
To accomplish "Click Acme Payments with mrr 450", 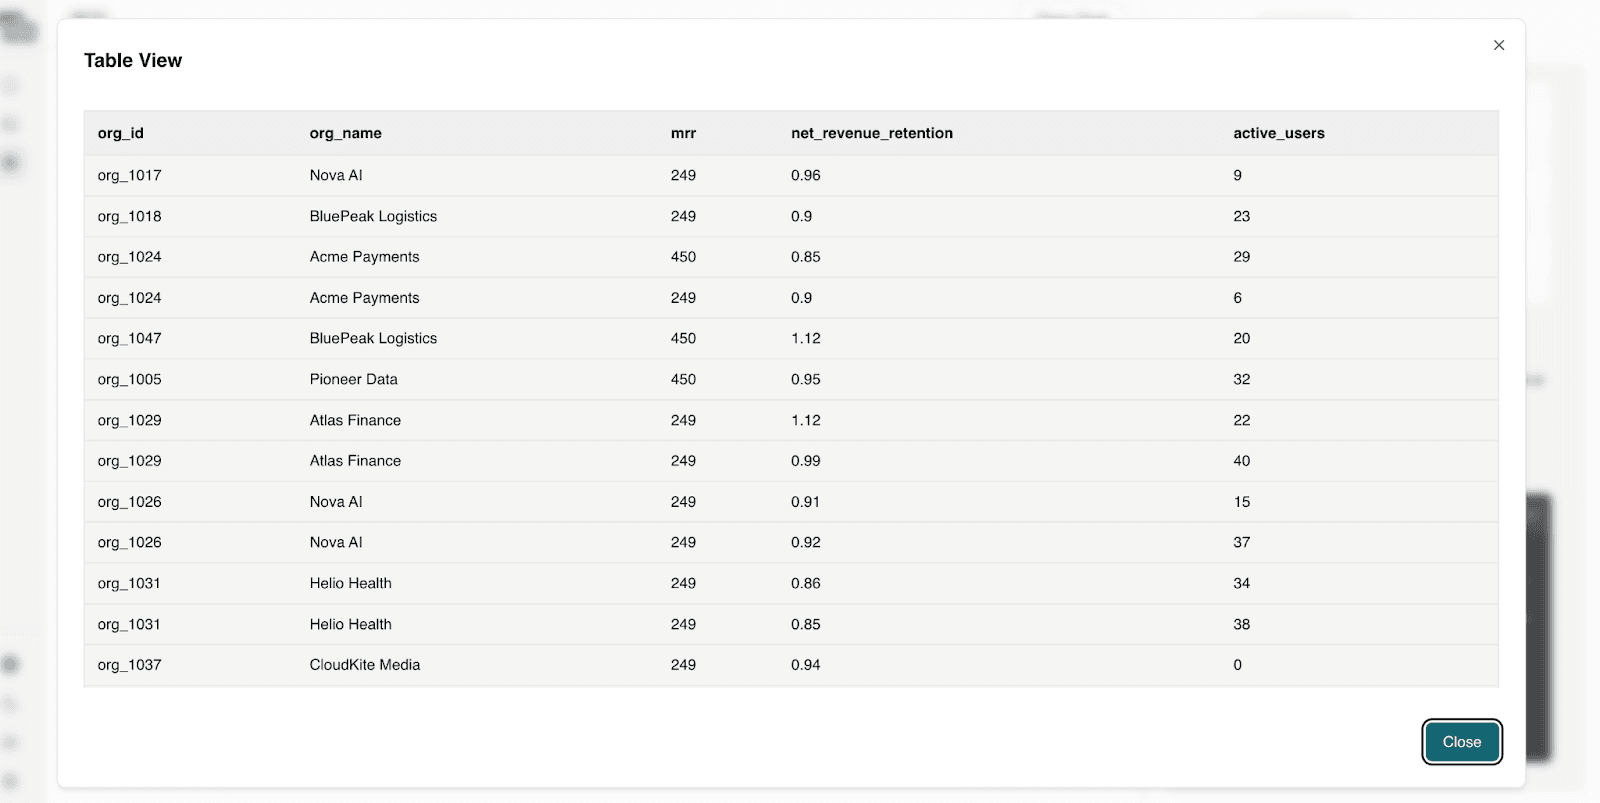I will point(364,257).
